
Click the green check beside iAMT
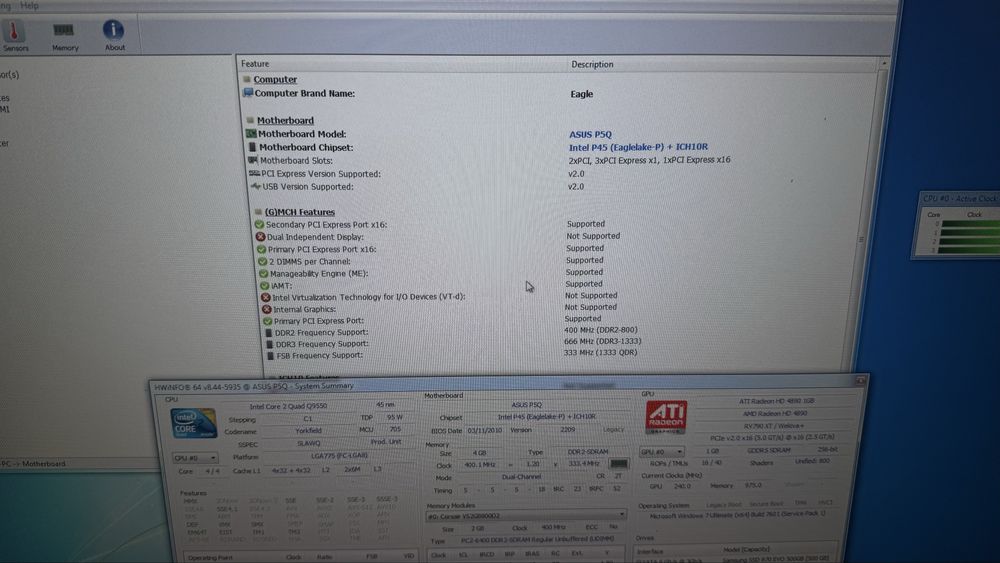coord(265,286)
